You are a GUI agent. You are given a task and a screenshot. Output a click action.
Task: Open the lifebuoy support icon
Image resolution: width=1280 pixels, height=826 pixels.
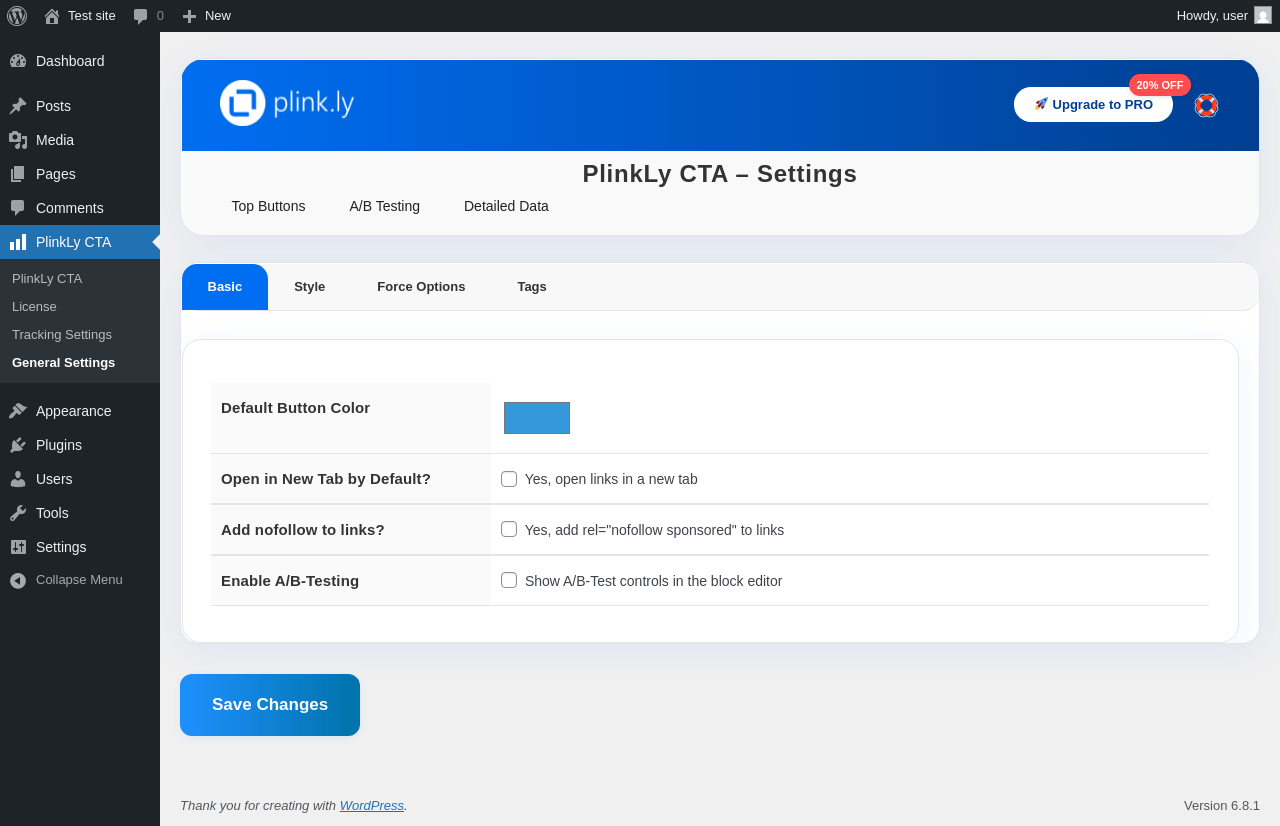coord(1206,105)
